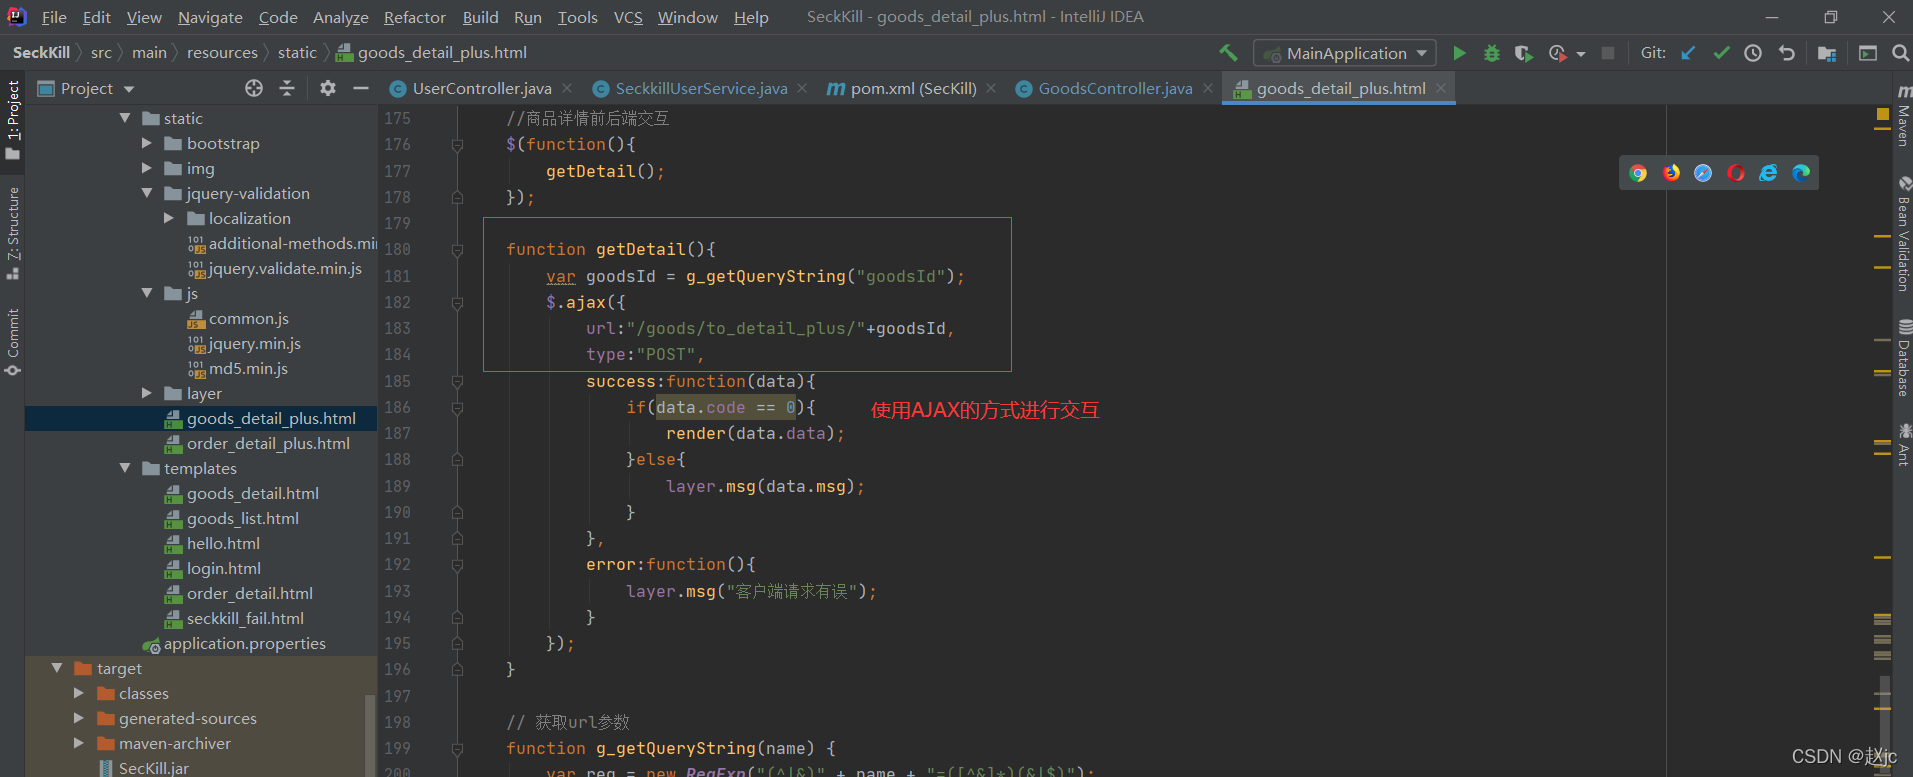Open Search Everywhere magnifier icon

click(x=1900, y=53)
